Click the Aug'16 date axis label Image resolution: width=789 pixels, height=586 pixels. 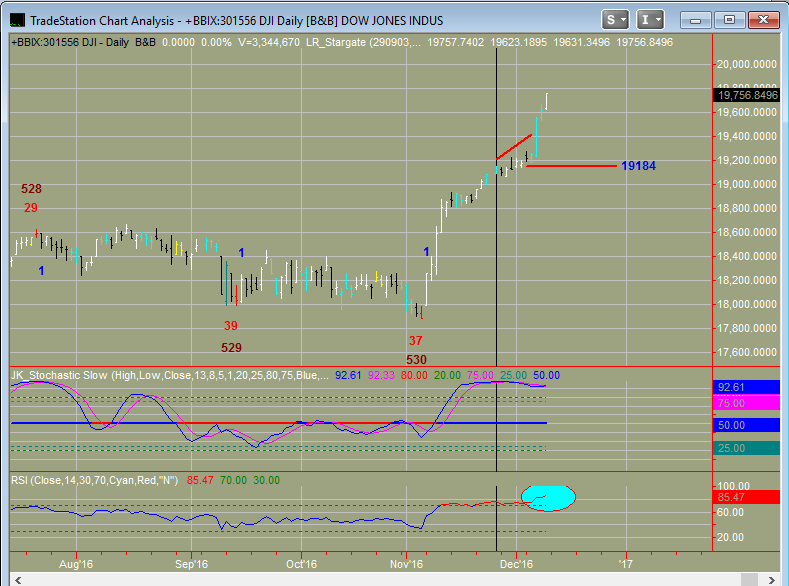pyautogui.click(x=76, y=564)
